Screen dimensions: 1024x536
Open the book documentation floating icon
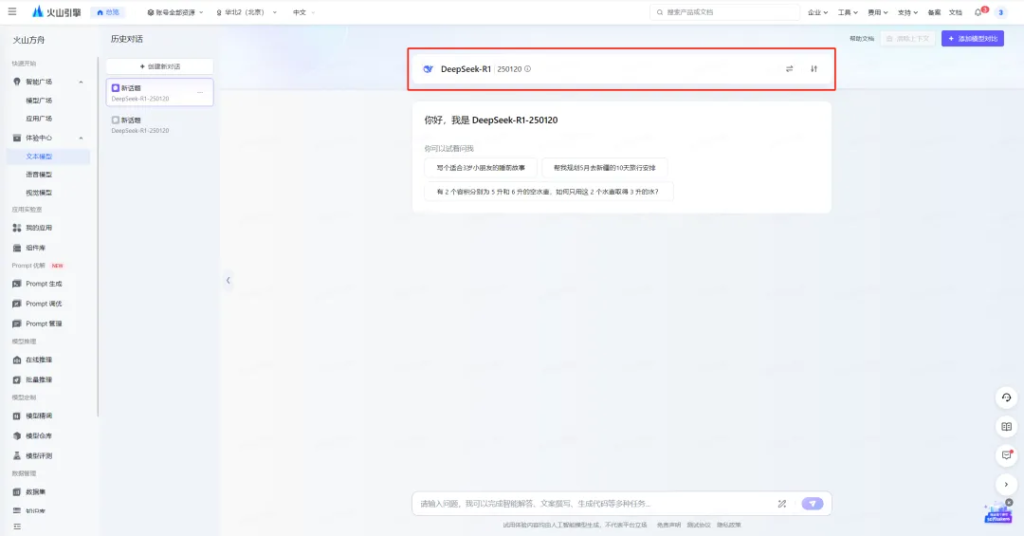(1006, 426)
